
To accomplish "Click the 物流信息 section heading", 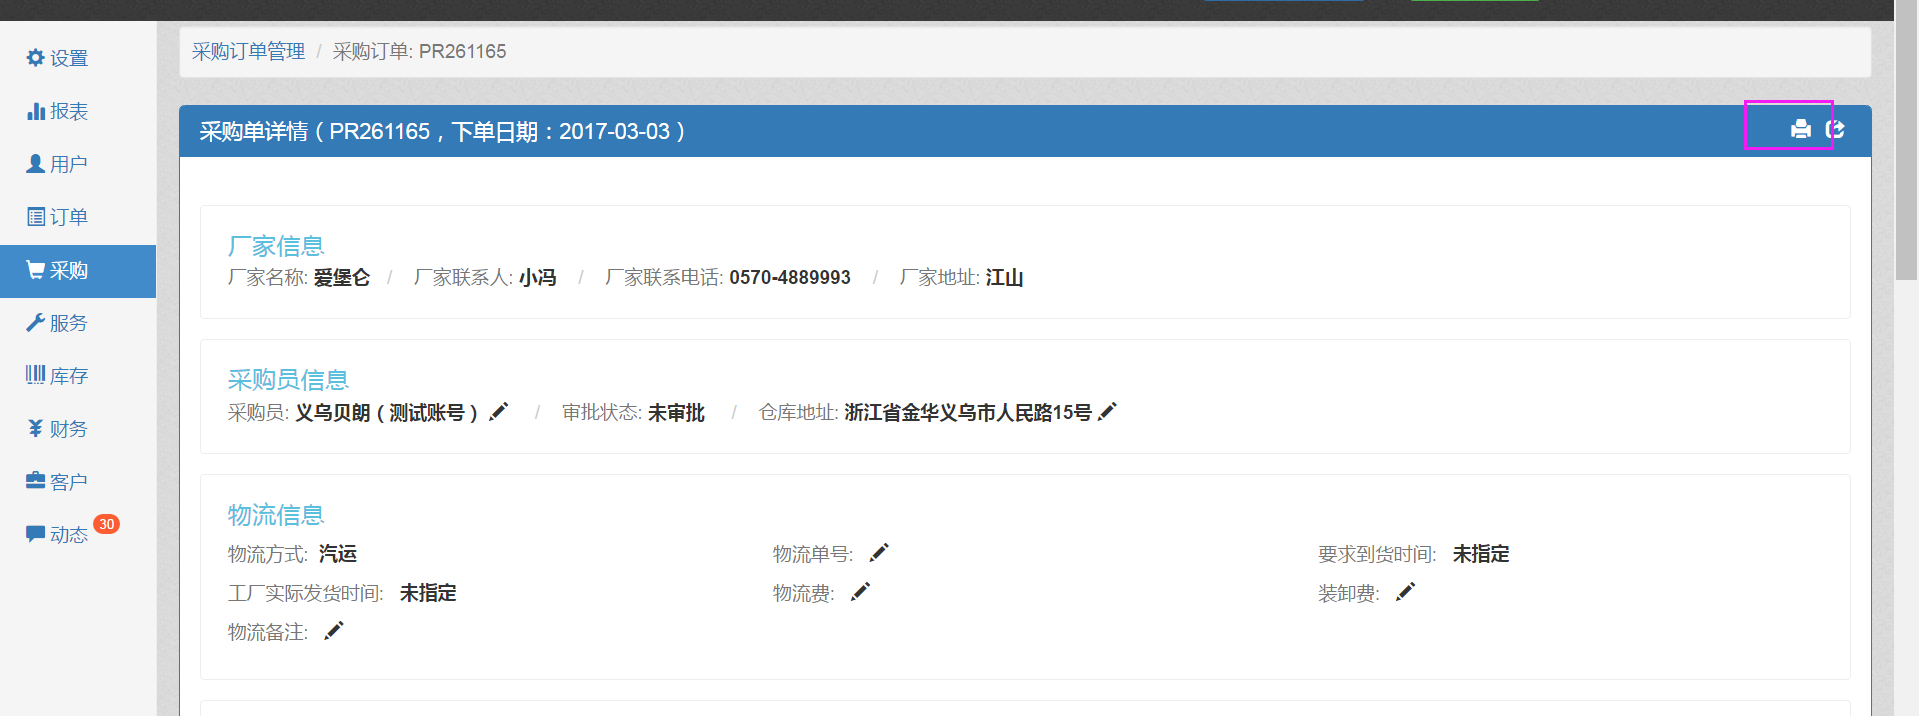I will 276,515.
